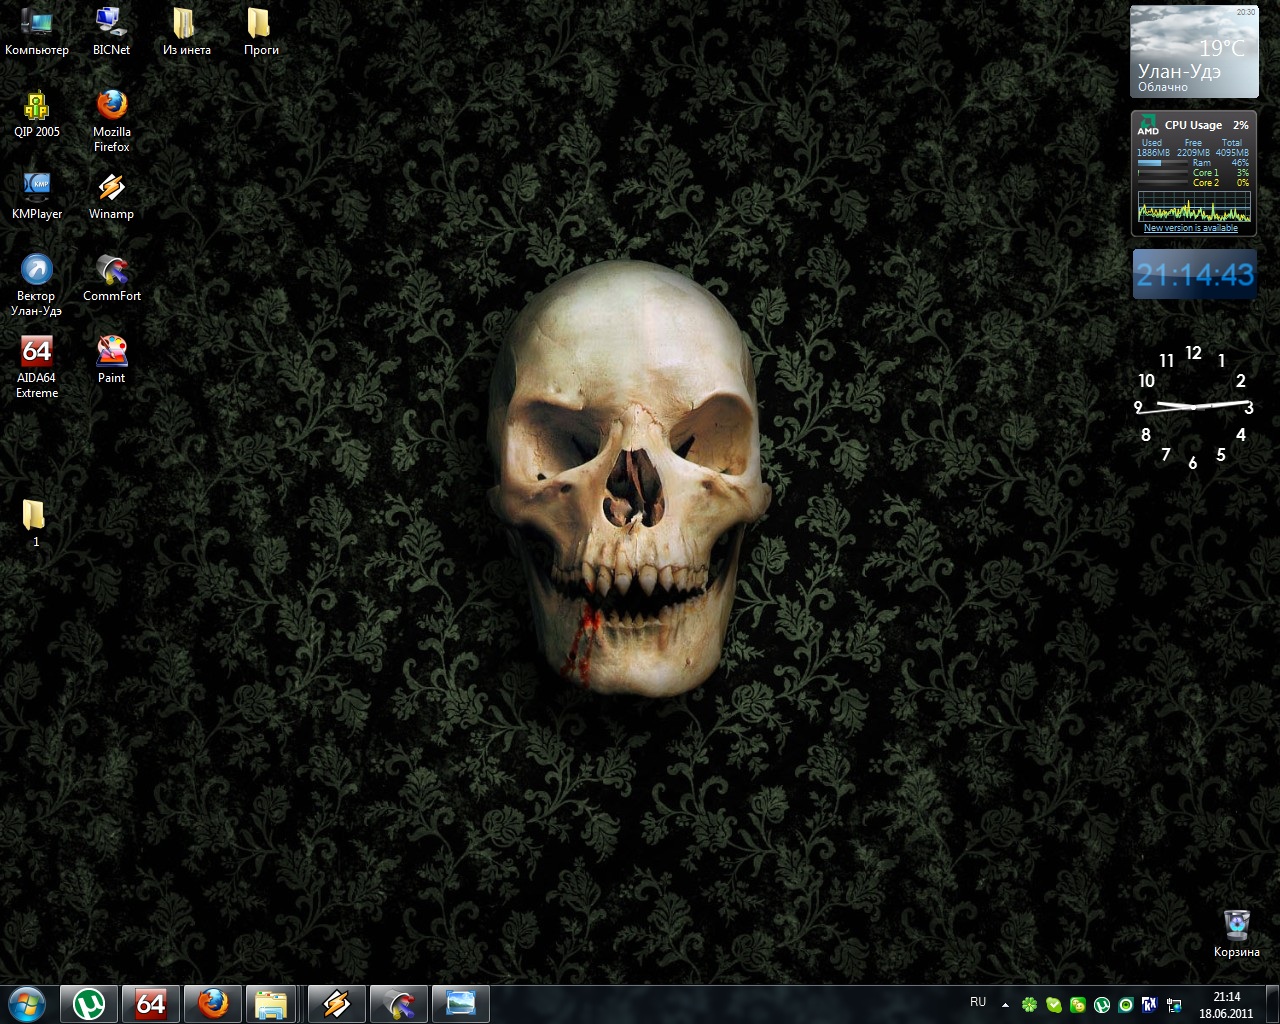This screenshot has height=1024, width=1280.
Task: Open the Winamp desktop icon
Action: 111,187
